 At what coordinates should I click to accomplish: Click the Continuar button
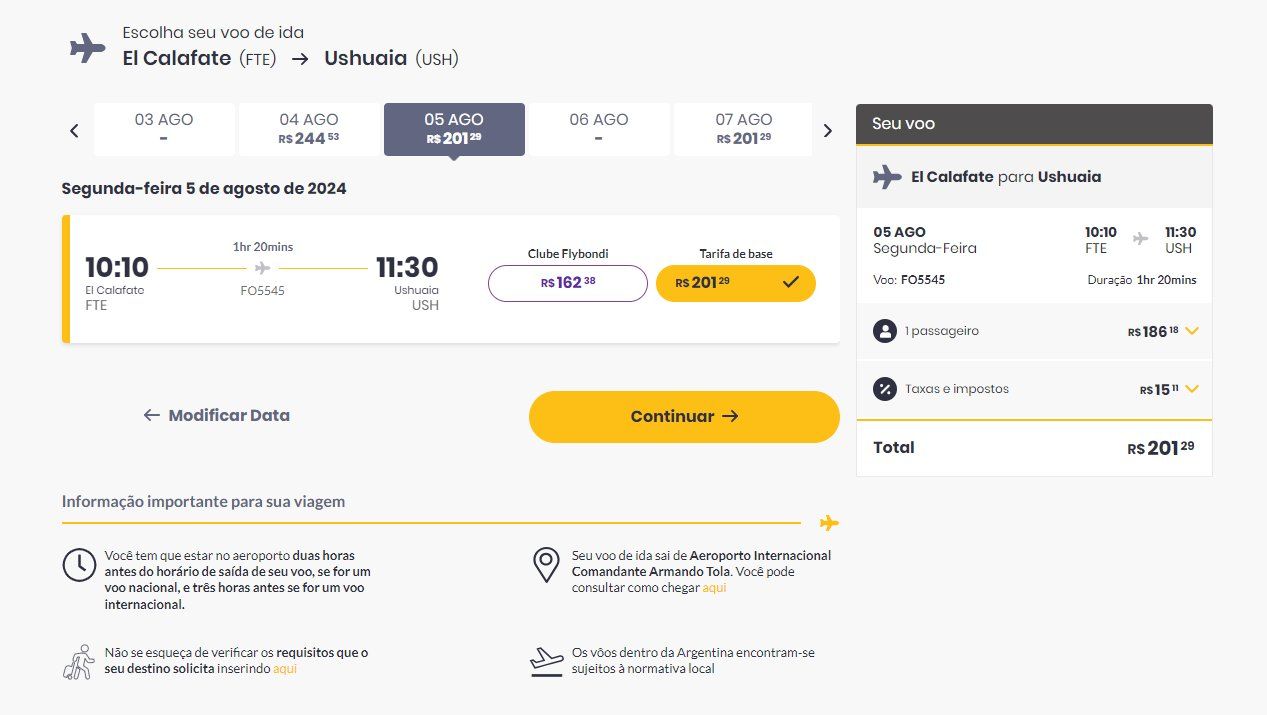[x=684, y=416]
